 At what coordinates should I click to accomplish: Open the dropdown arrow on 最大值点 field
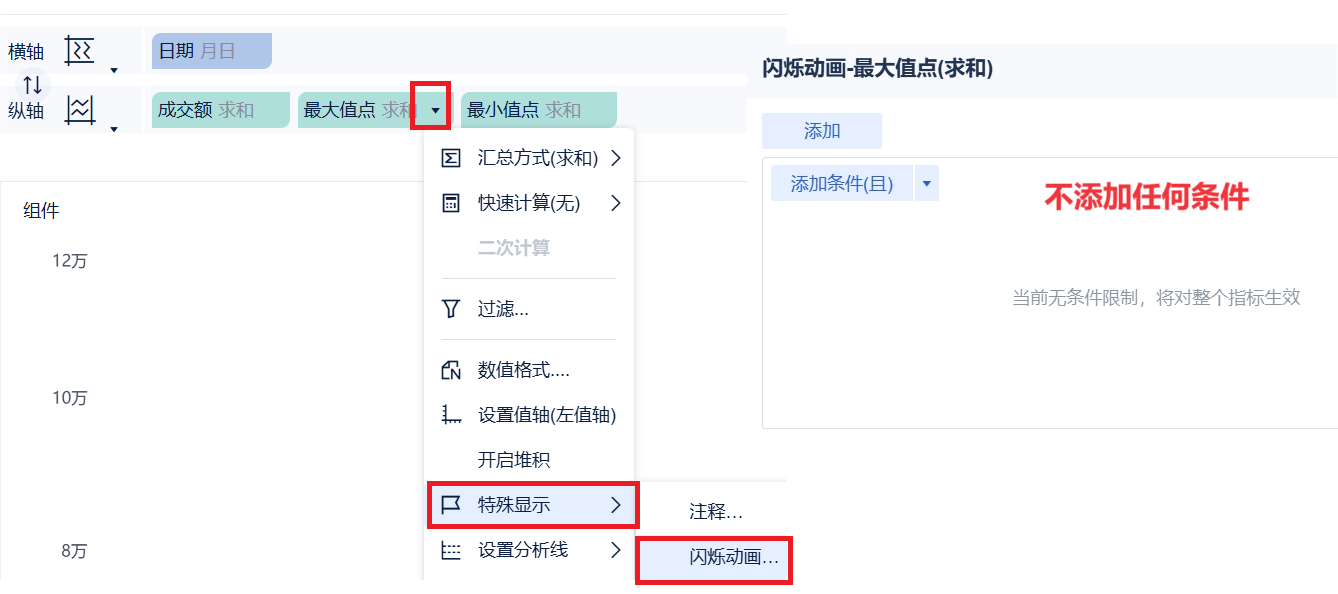click(435, 110)
